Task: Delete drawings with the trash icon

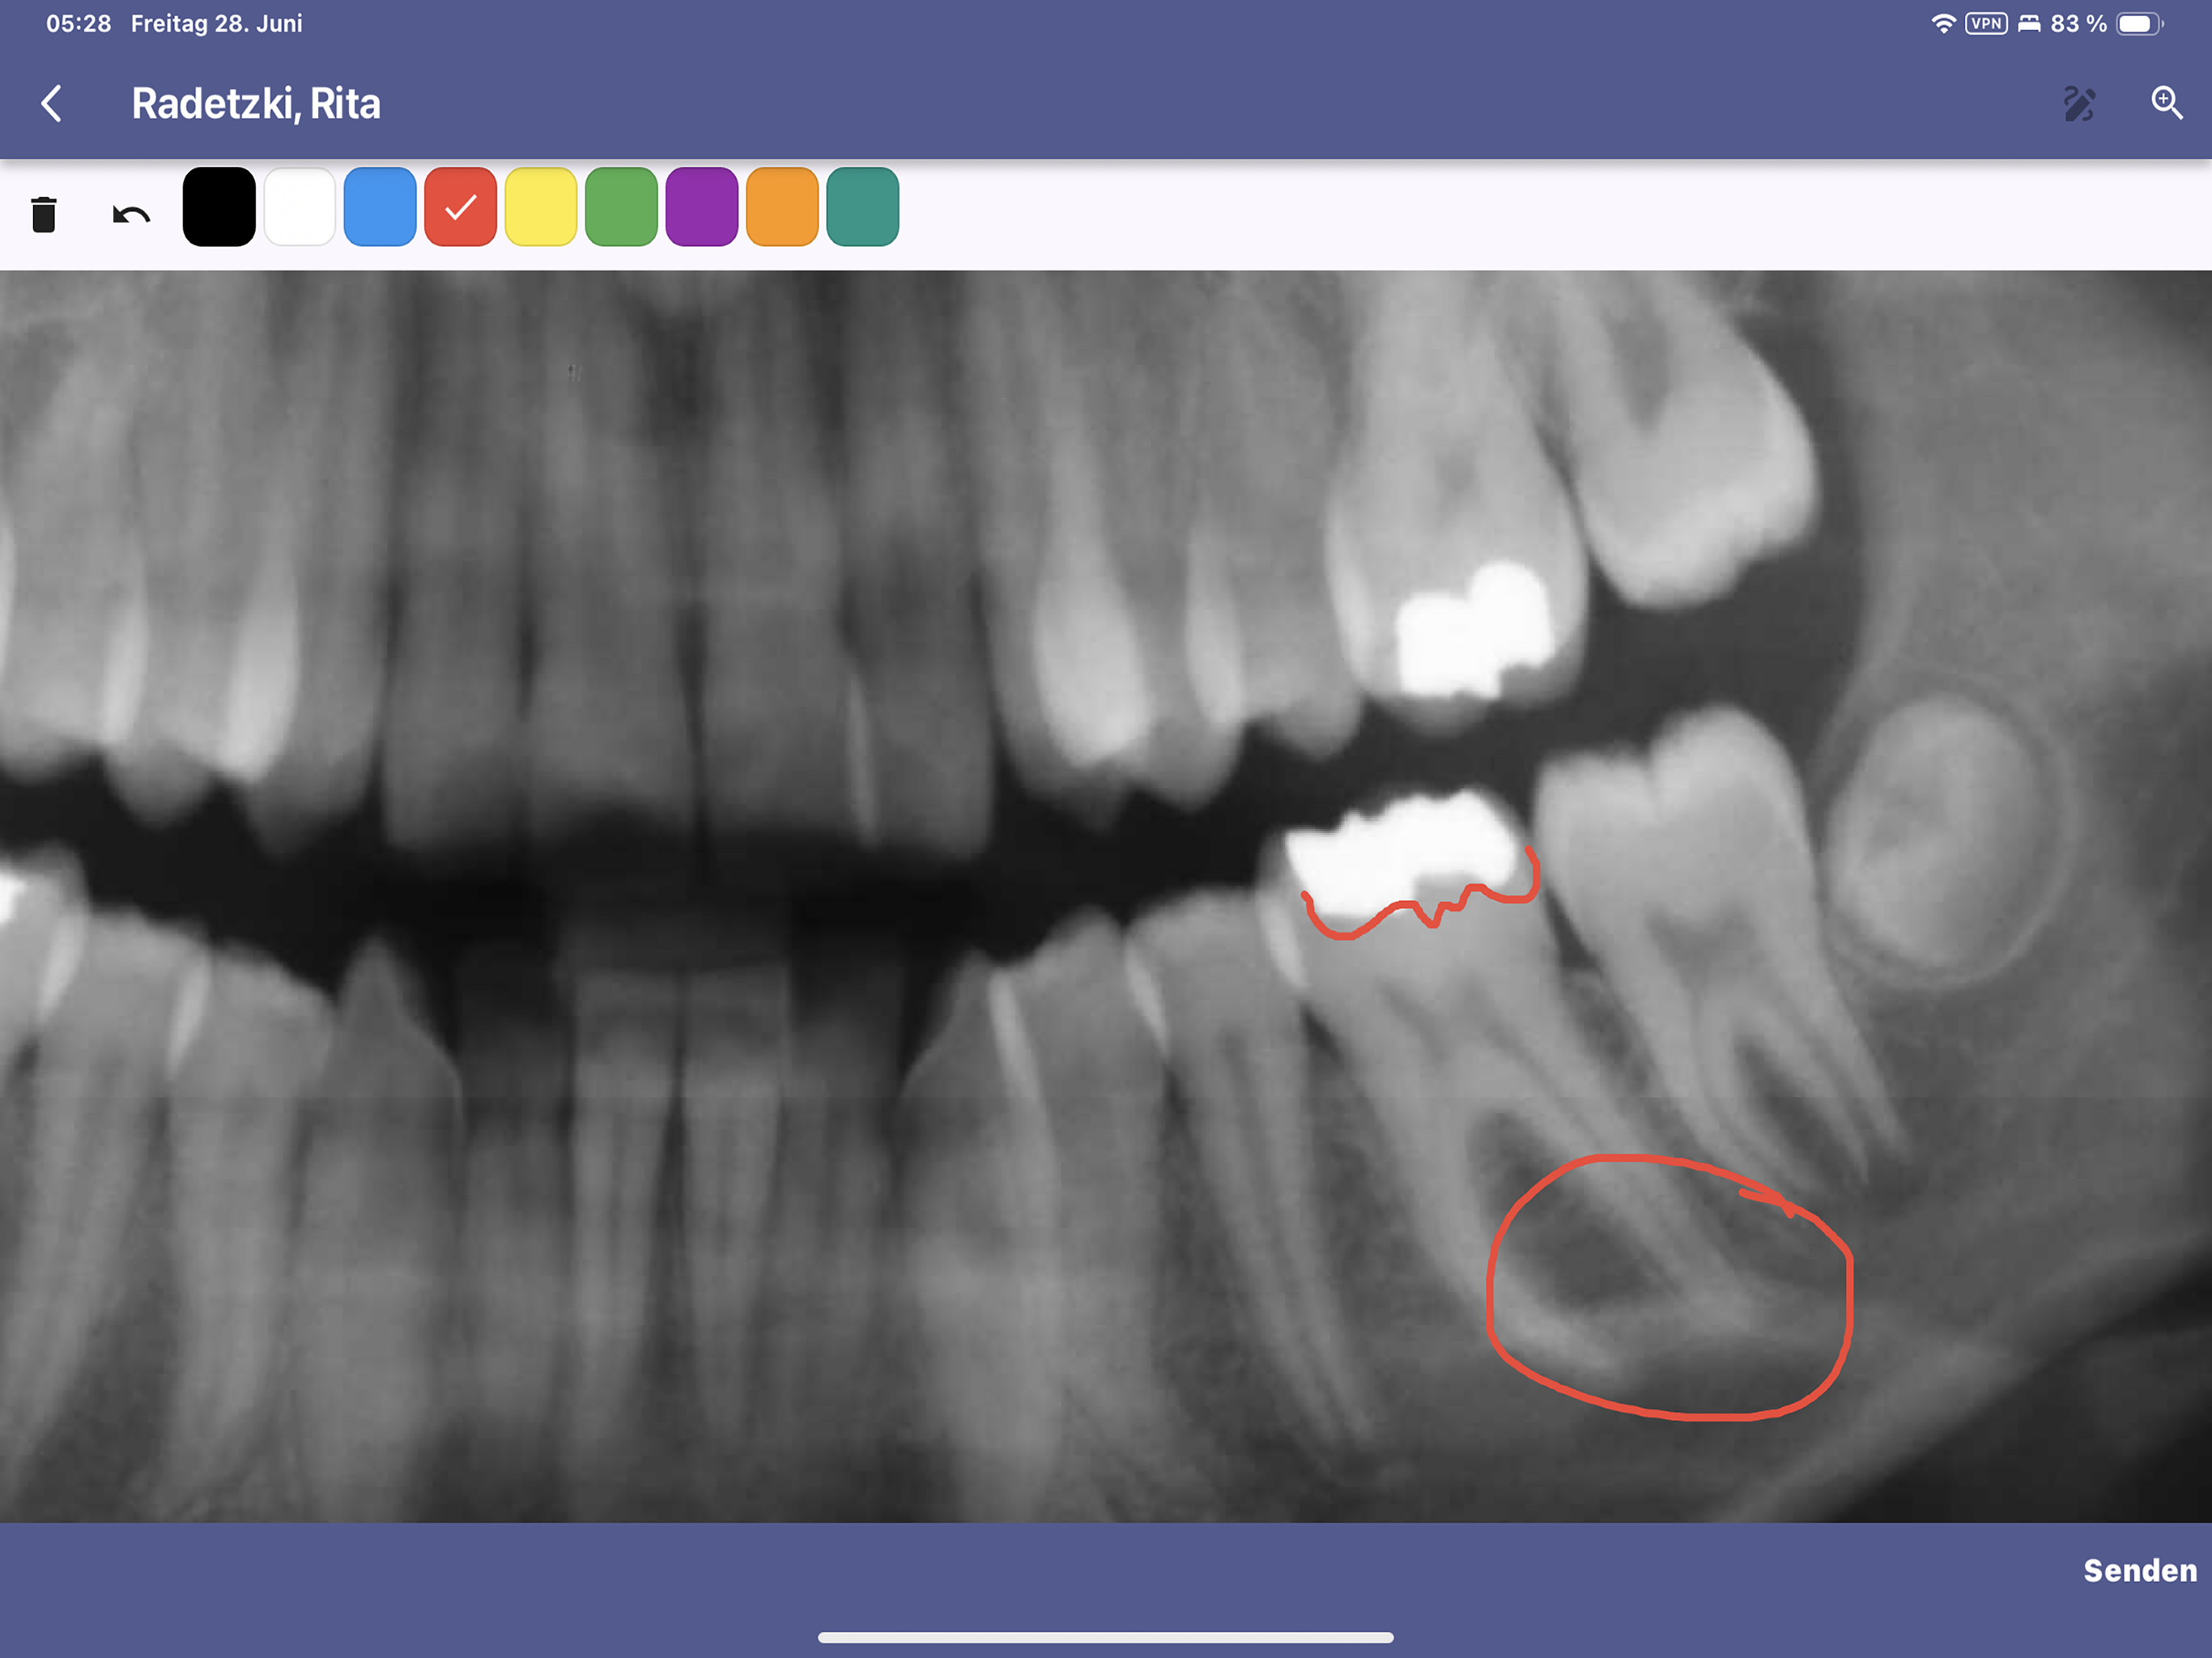Action: click(x=44, y=214)
